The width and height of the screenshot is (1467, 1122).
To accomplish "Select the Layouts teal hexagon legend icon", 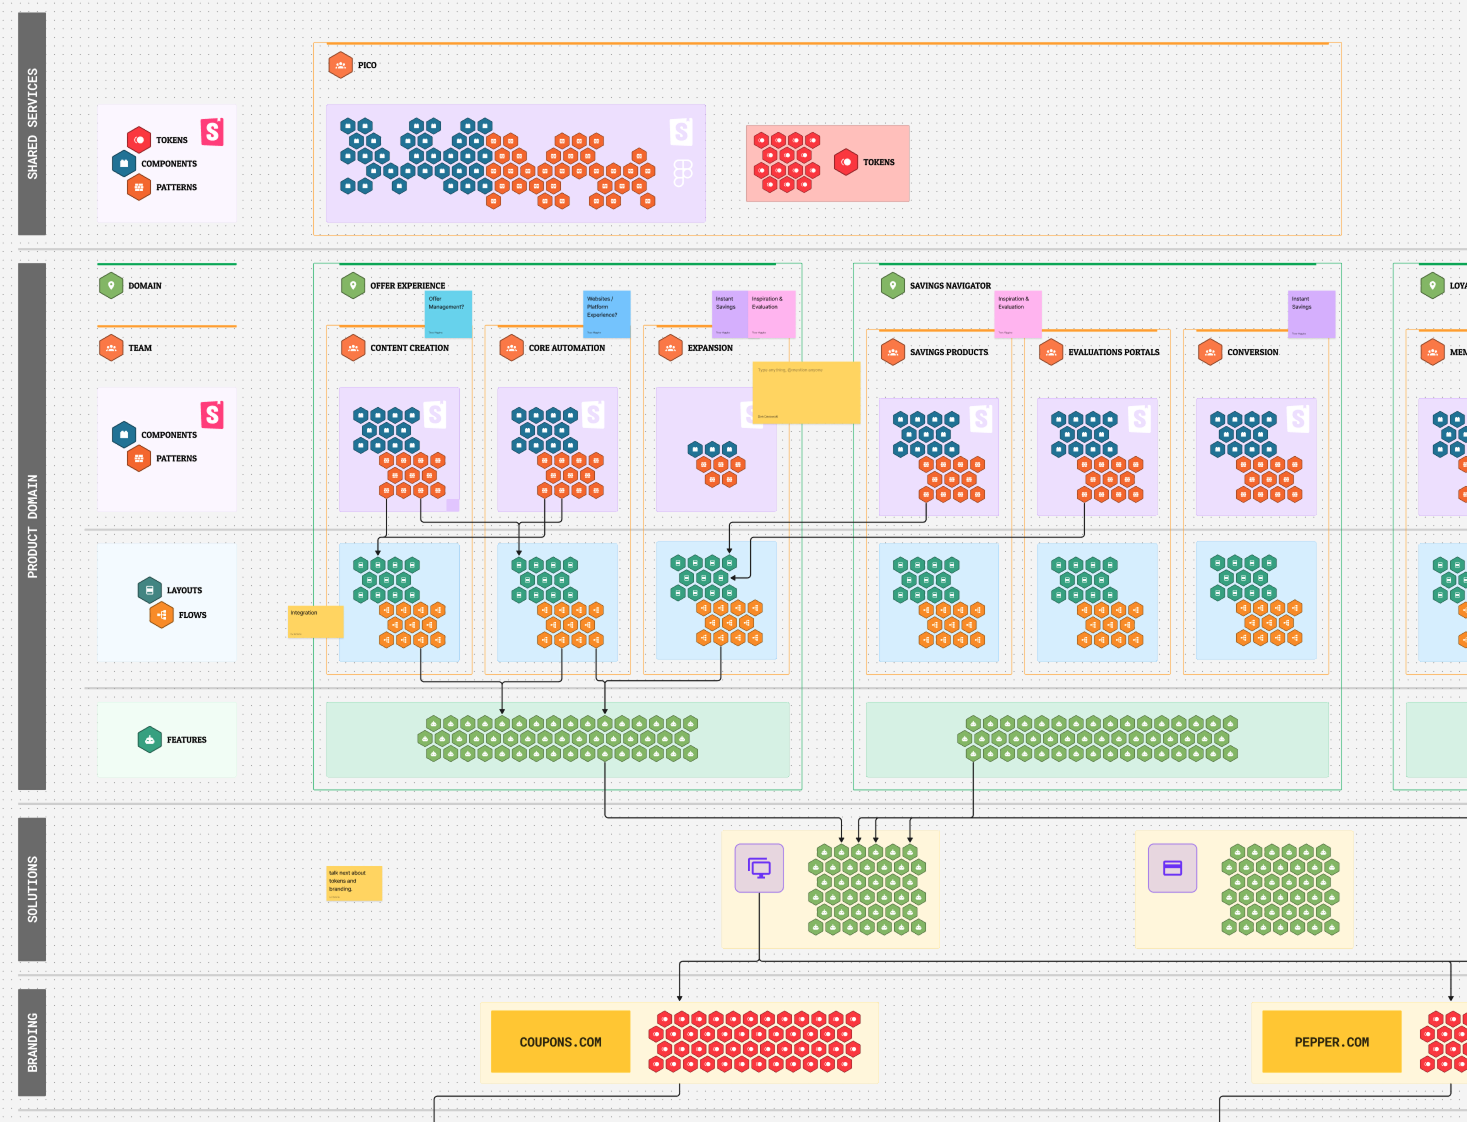I will (x=150, y=590).
